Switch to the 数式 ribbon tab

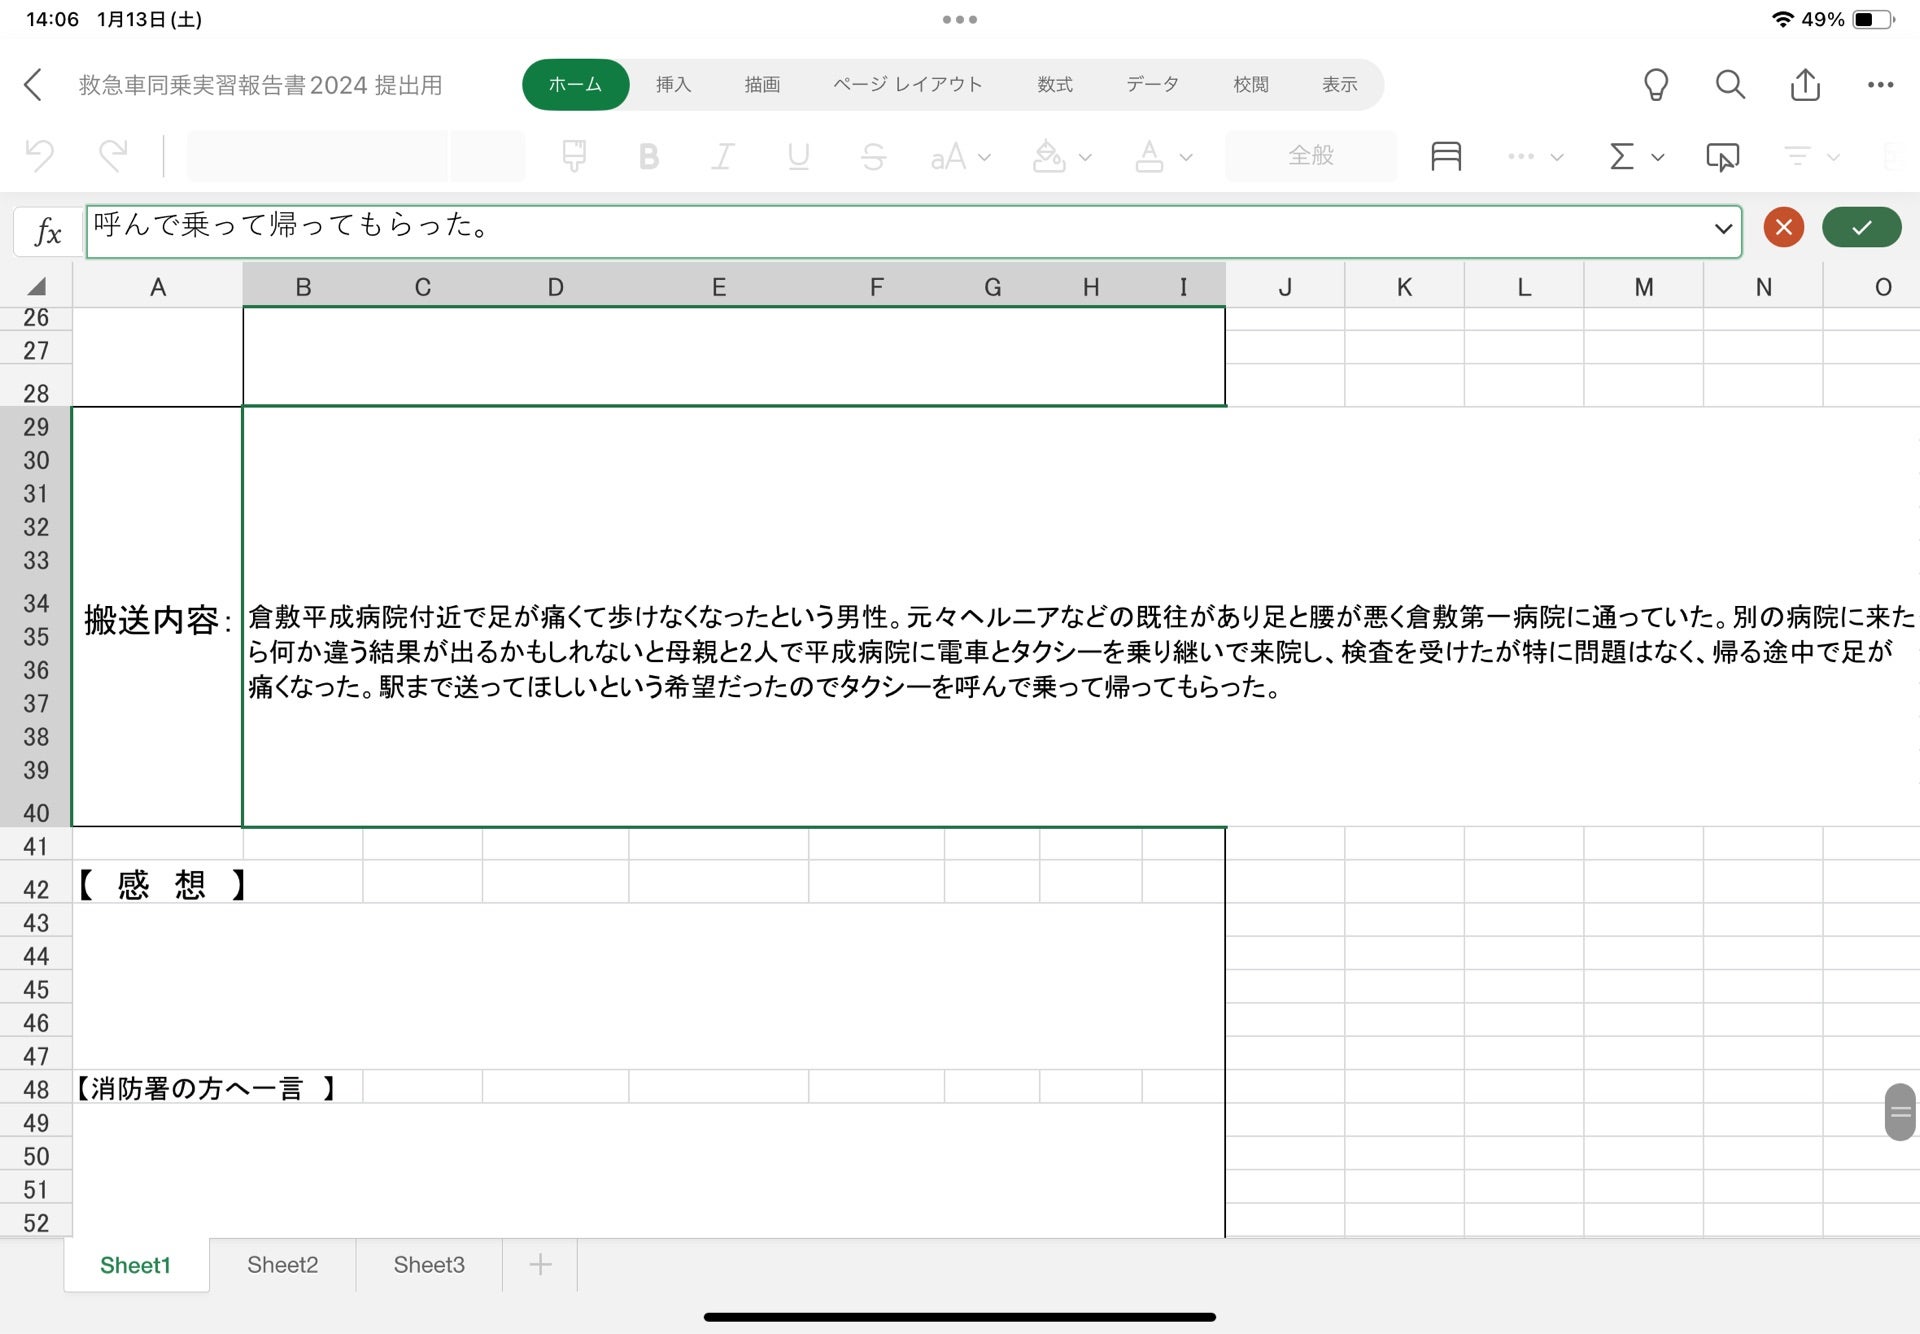point(1056,85)
